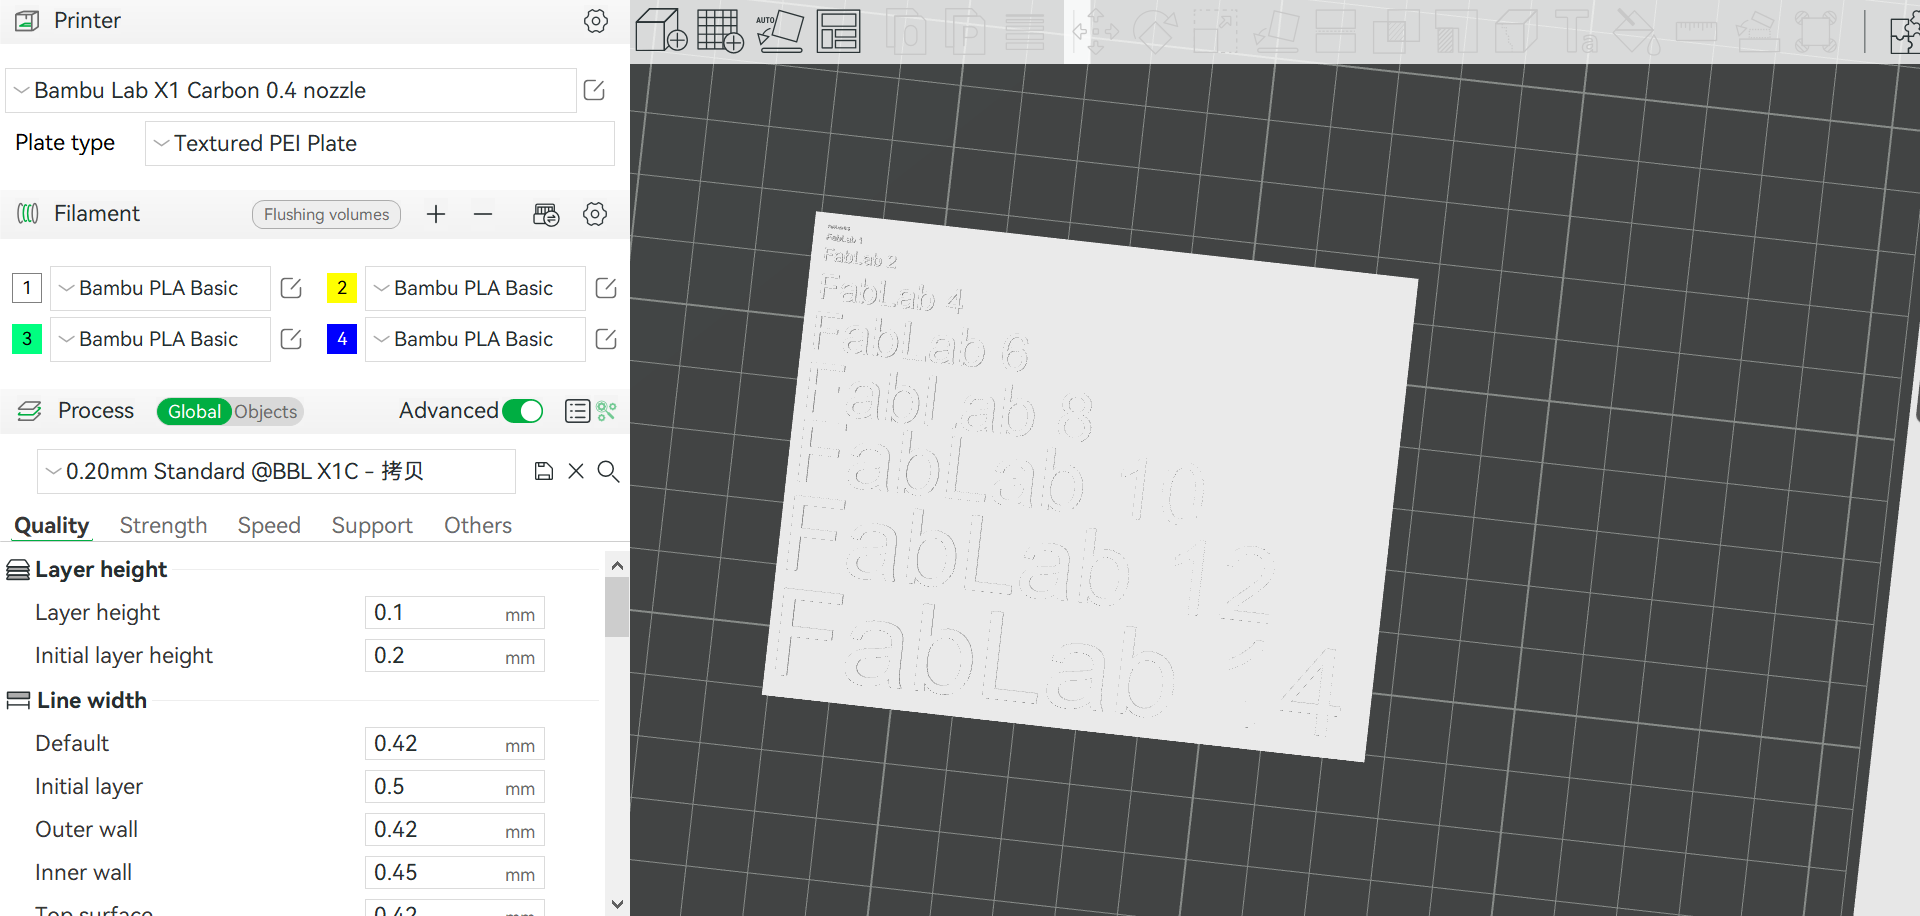The width and height of the screenshot is (1920, 916).
Task: Click the Arrange all objects icon
Action: point(838,31)
